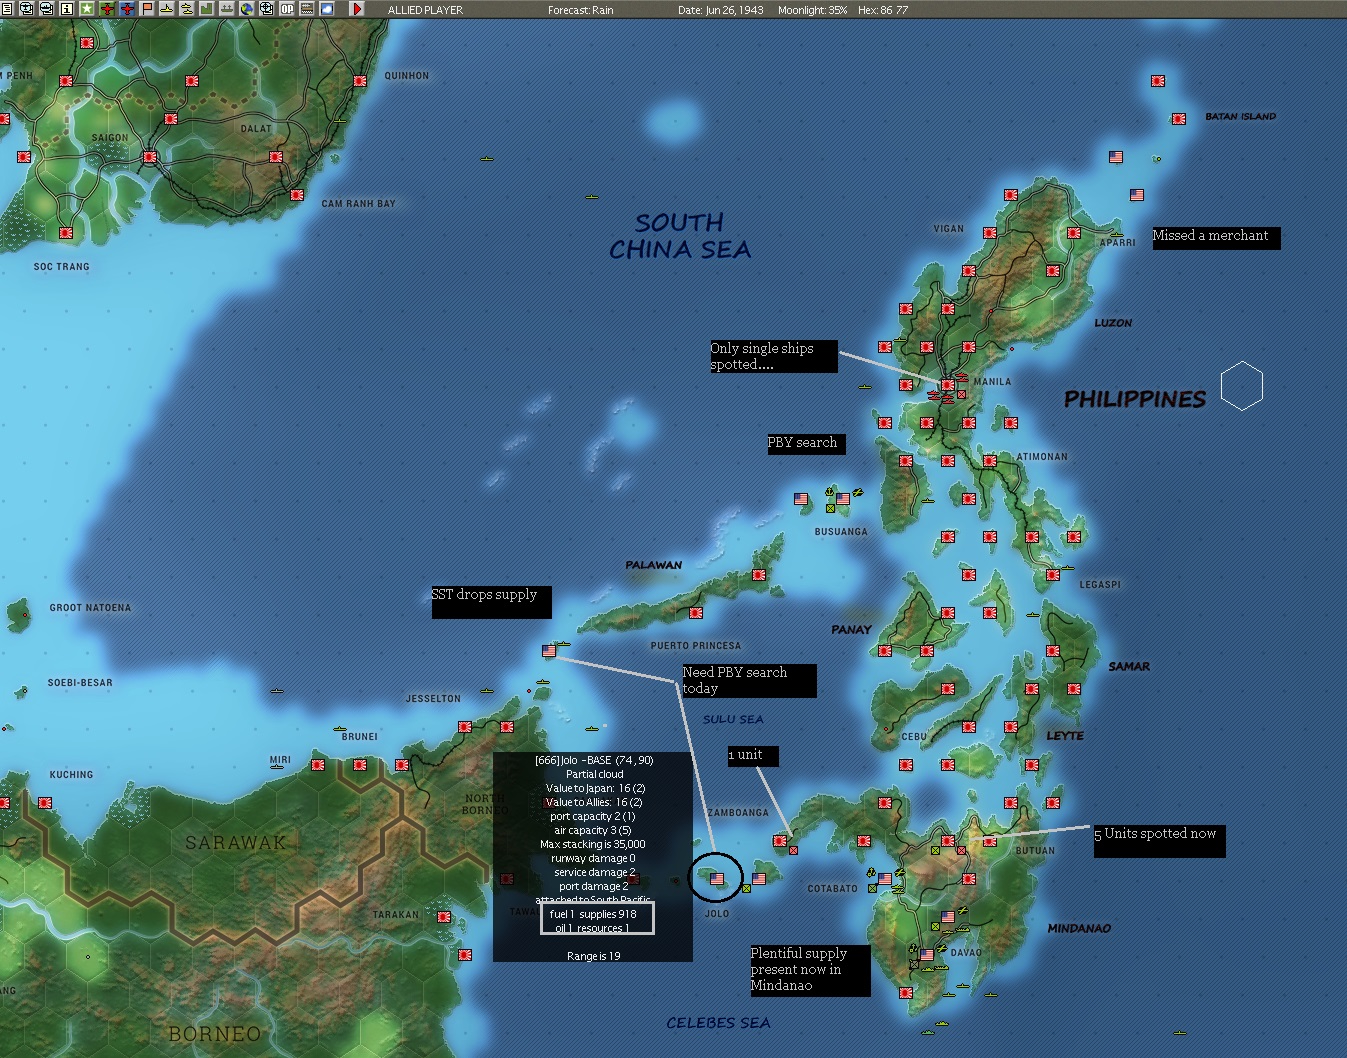Select the Japanese flag base at Saigon
This screenshot has width=1347, height=1058.
pos(149,157)
